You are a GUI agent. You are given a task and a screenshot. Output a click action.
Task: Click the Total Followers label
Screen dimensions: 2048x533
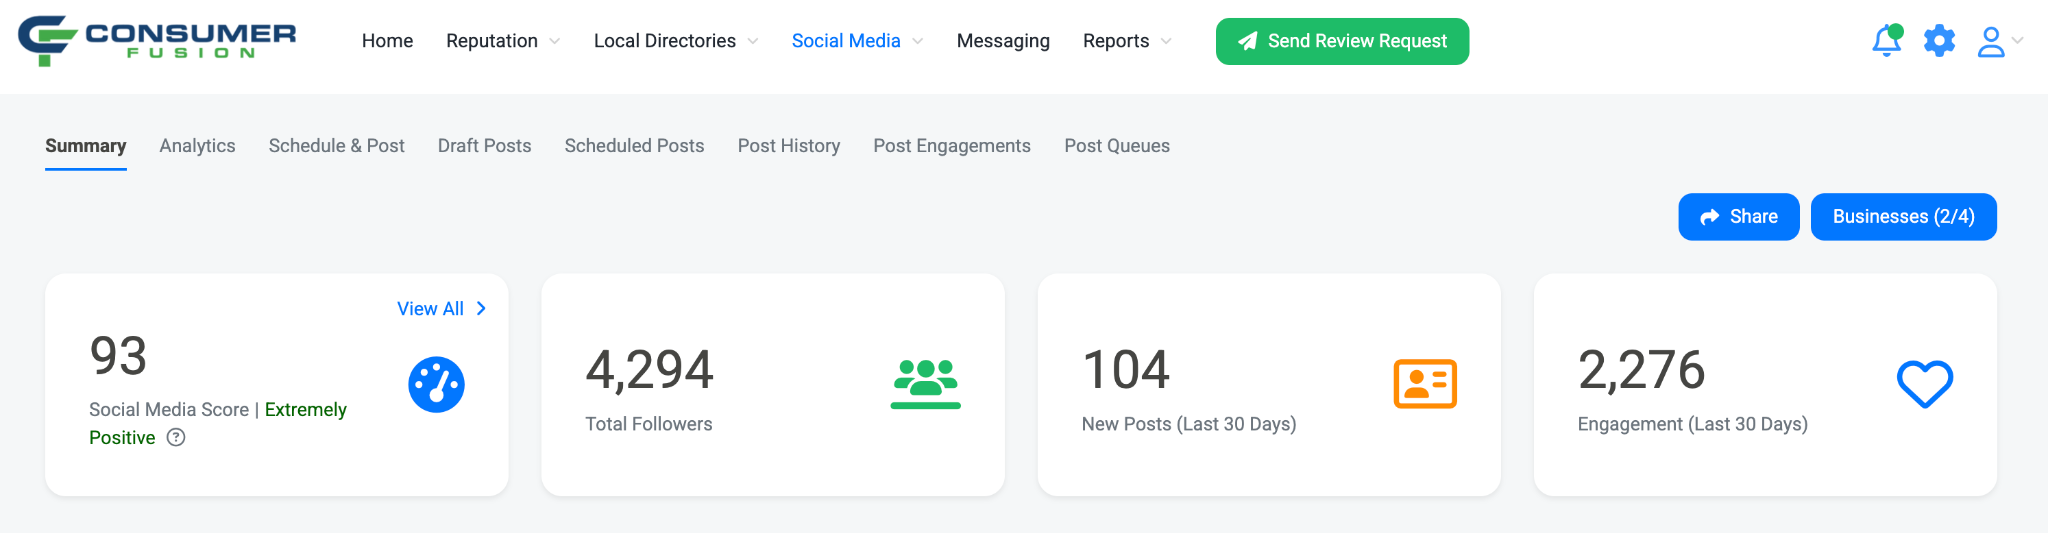[x=649, y=424]
